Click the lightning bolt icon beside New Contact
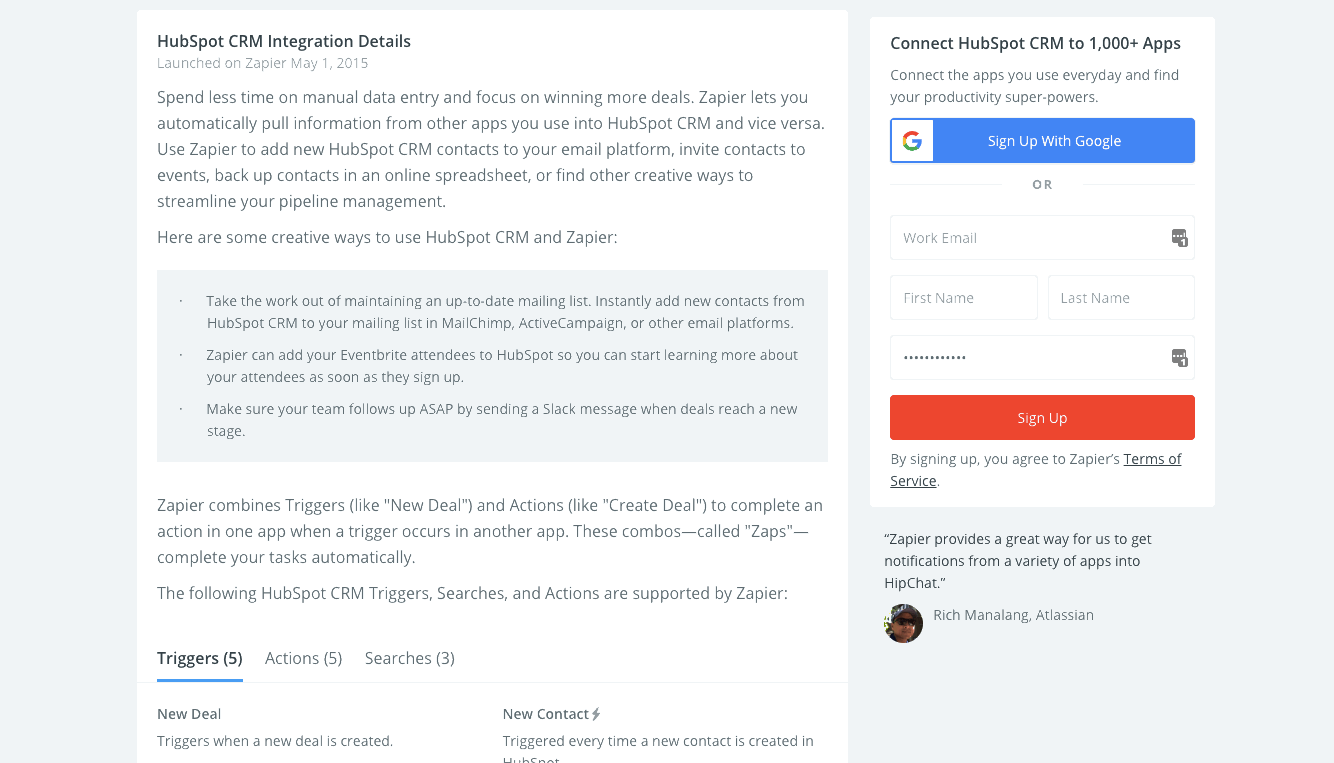 pyautogui.click(x=596, y=714)
